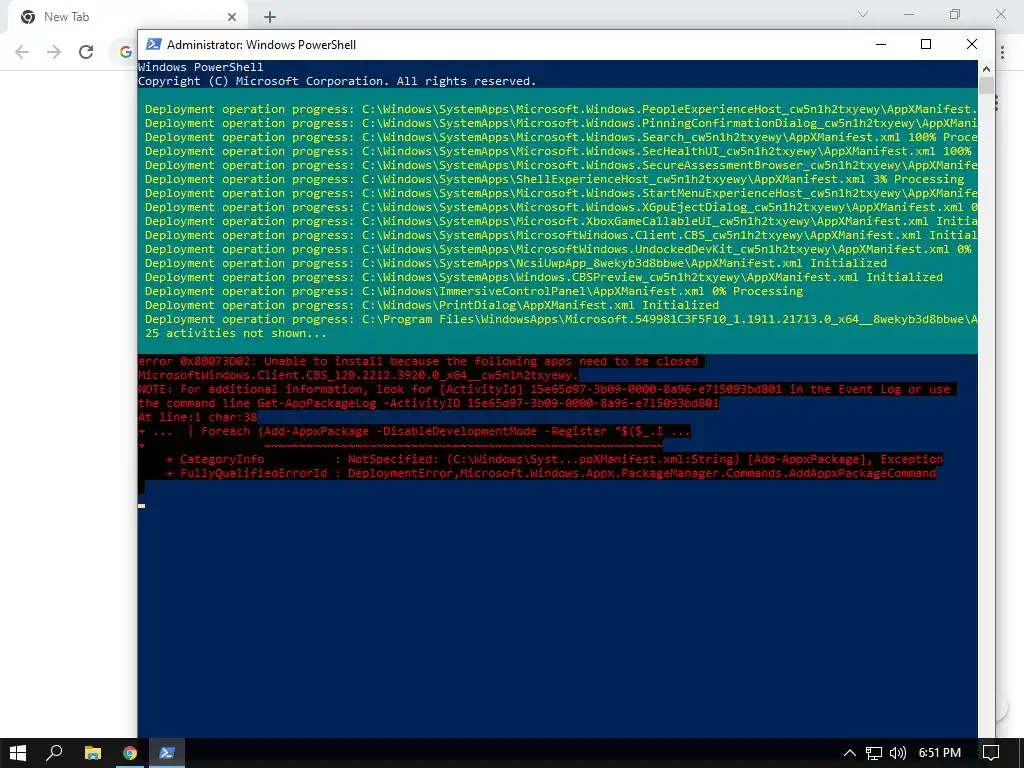1024x768 pixels.
Task: Go forward in Chrome window
Action: [54, 52]
